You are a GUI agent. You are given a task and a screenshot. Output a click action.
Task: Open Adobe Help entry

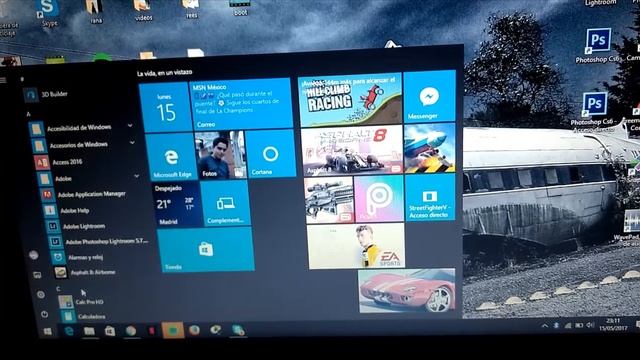[67, 211]
